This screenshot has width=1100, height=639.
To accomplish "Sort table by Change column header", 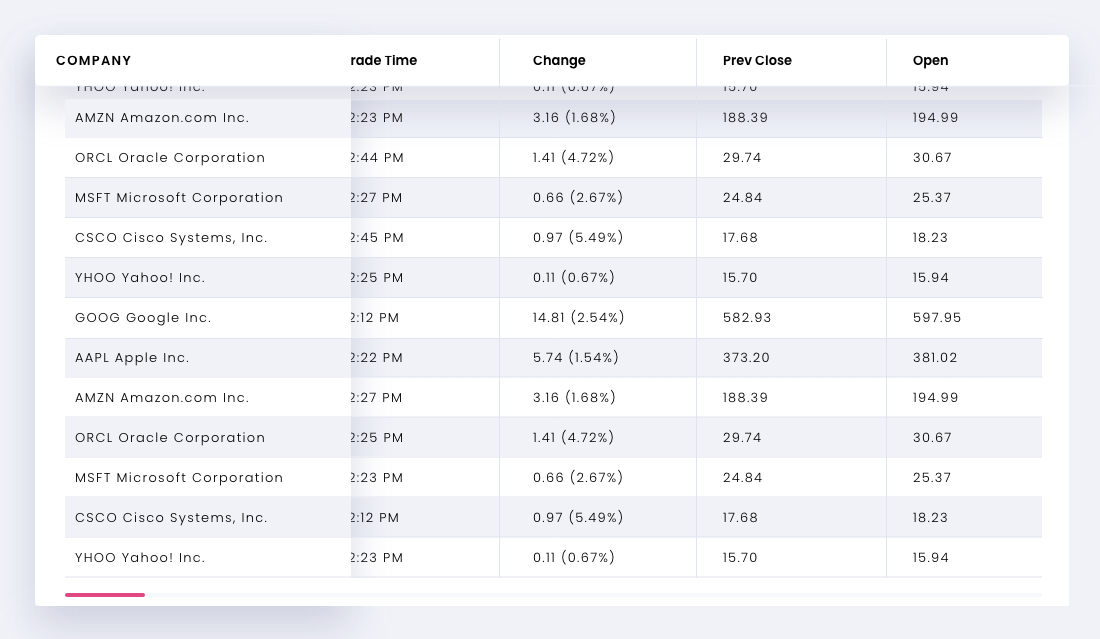I will (x=559, y=61).
